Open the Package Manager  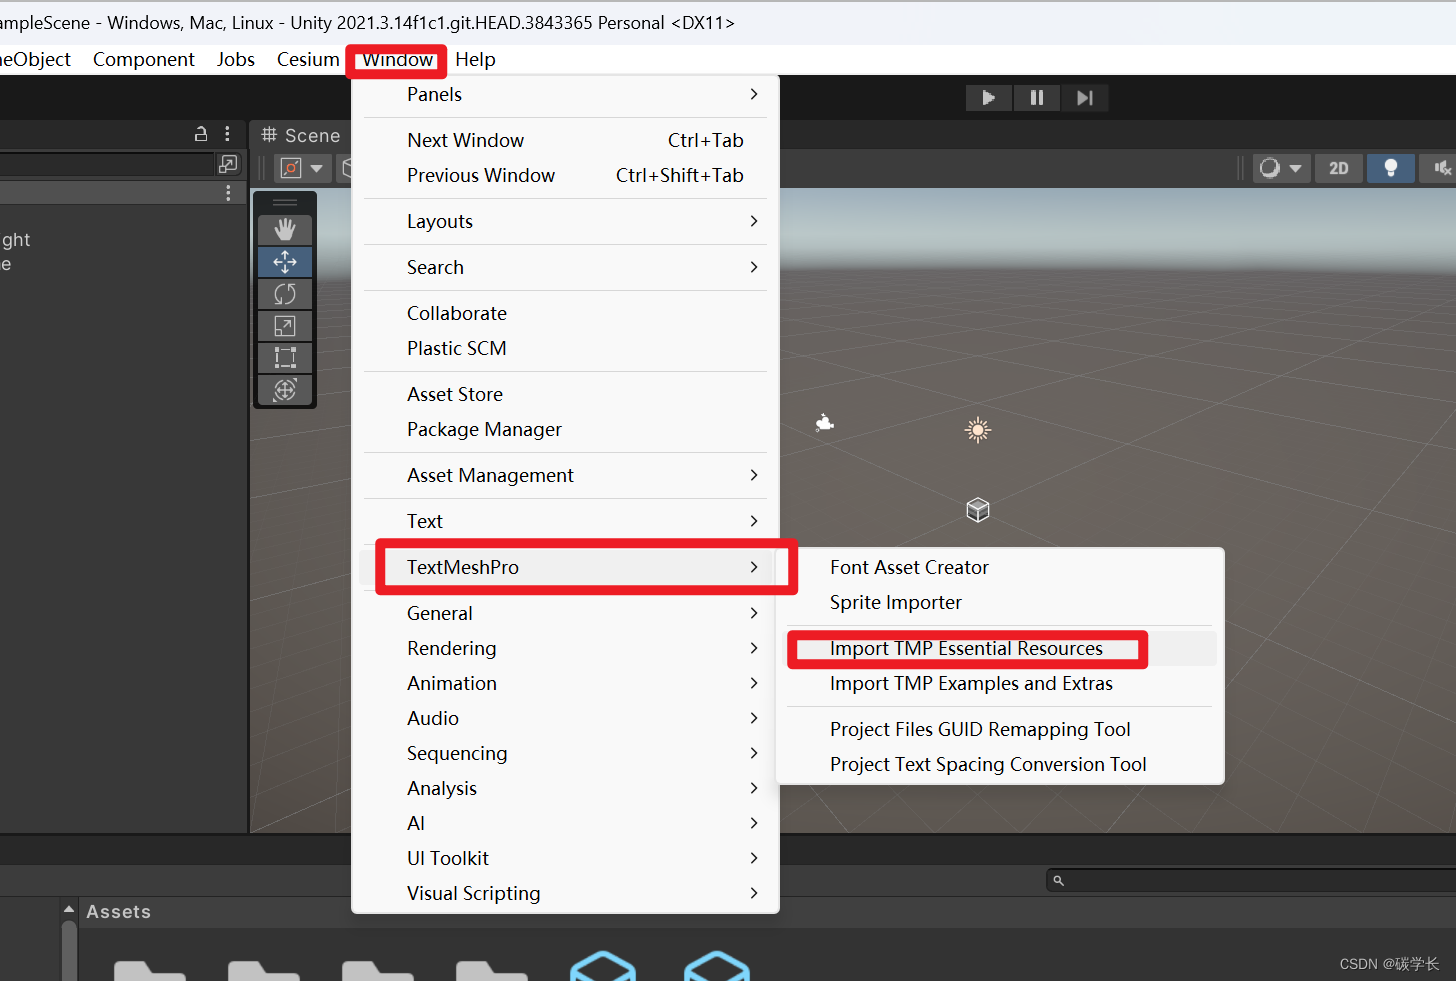click(x=565, y=429)
